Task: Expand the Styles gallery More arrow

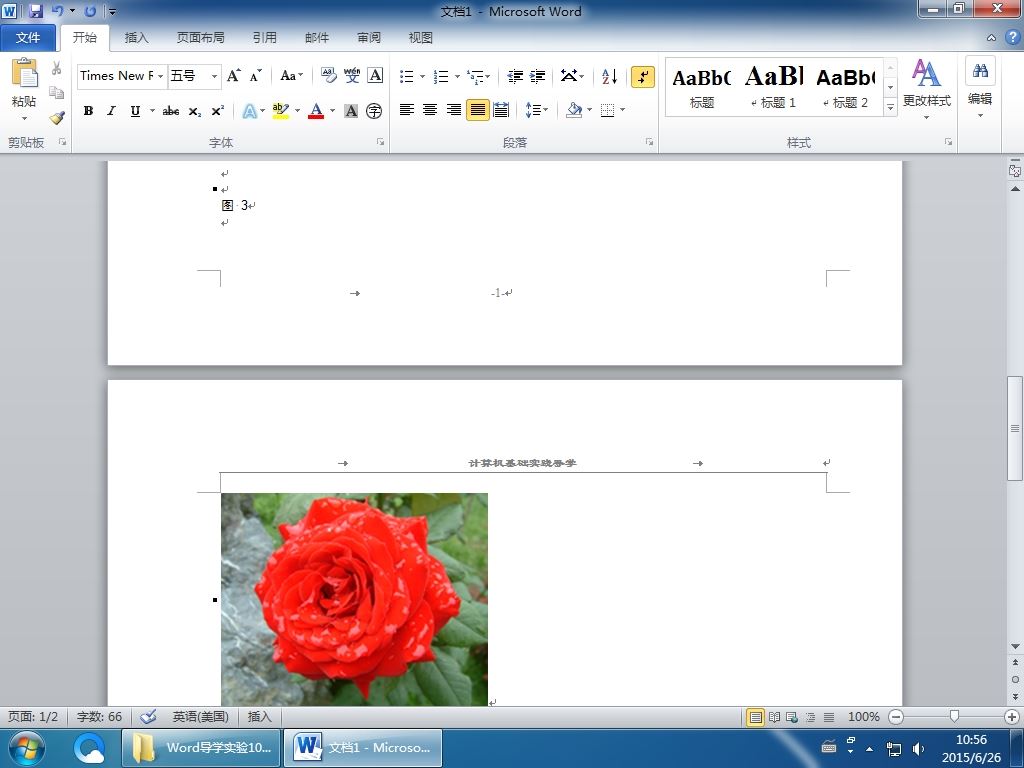Action: (x=890, y=107)
